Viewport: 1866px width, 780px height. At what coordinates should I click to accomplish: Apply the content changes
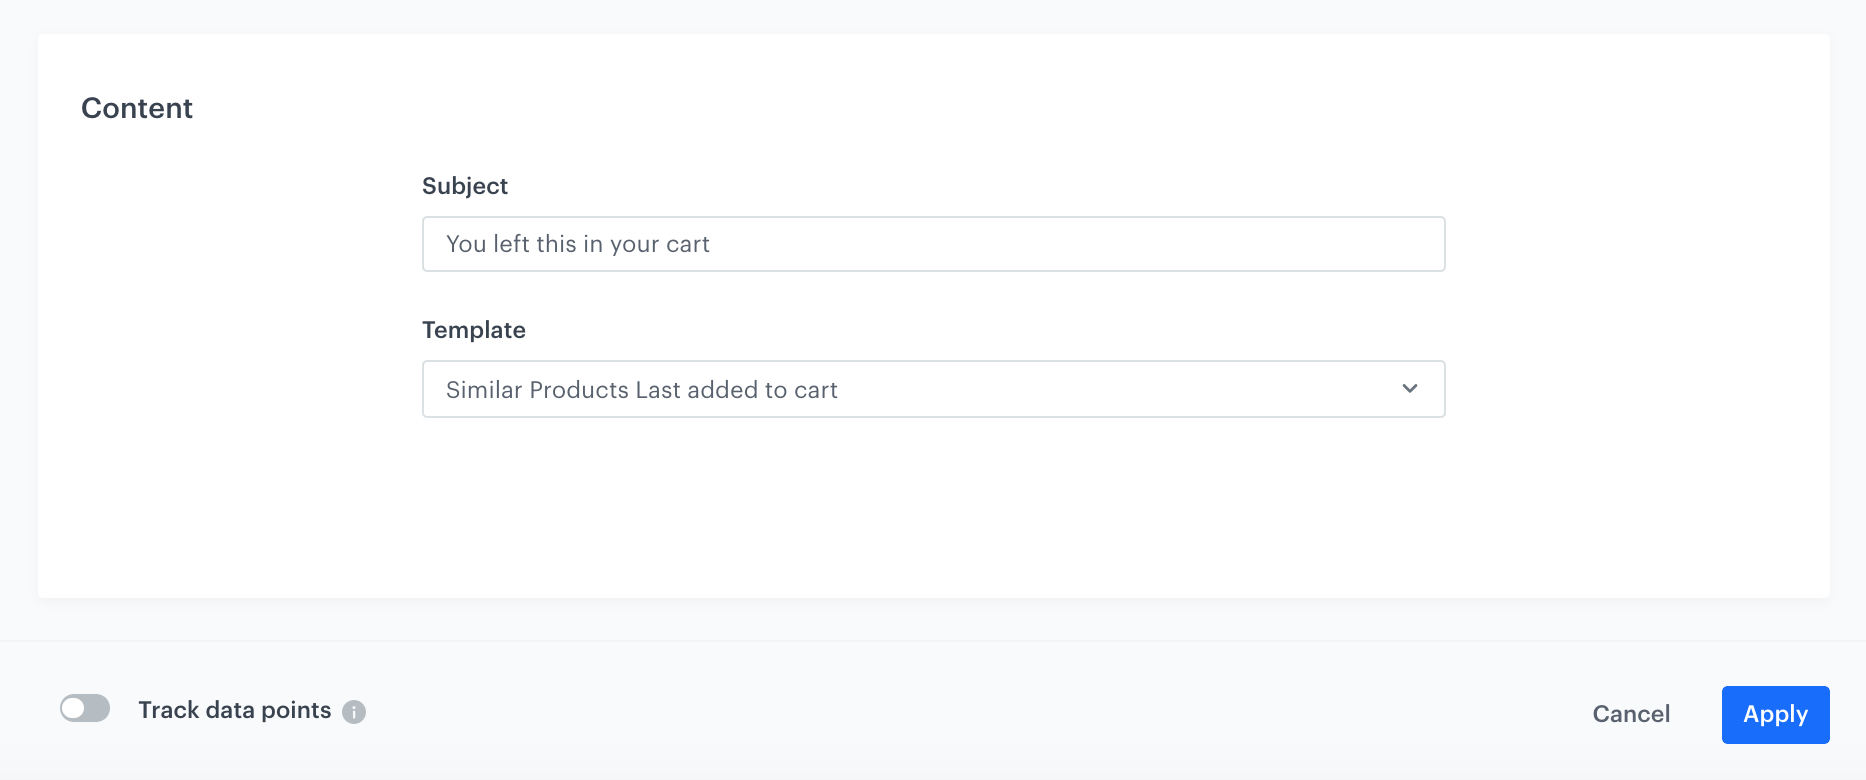tap(1775, 714)
